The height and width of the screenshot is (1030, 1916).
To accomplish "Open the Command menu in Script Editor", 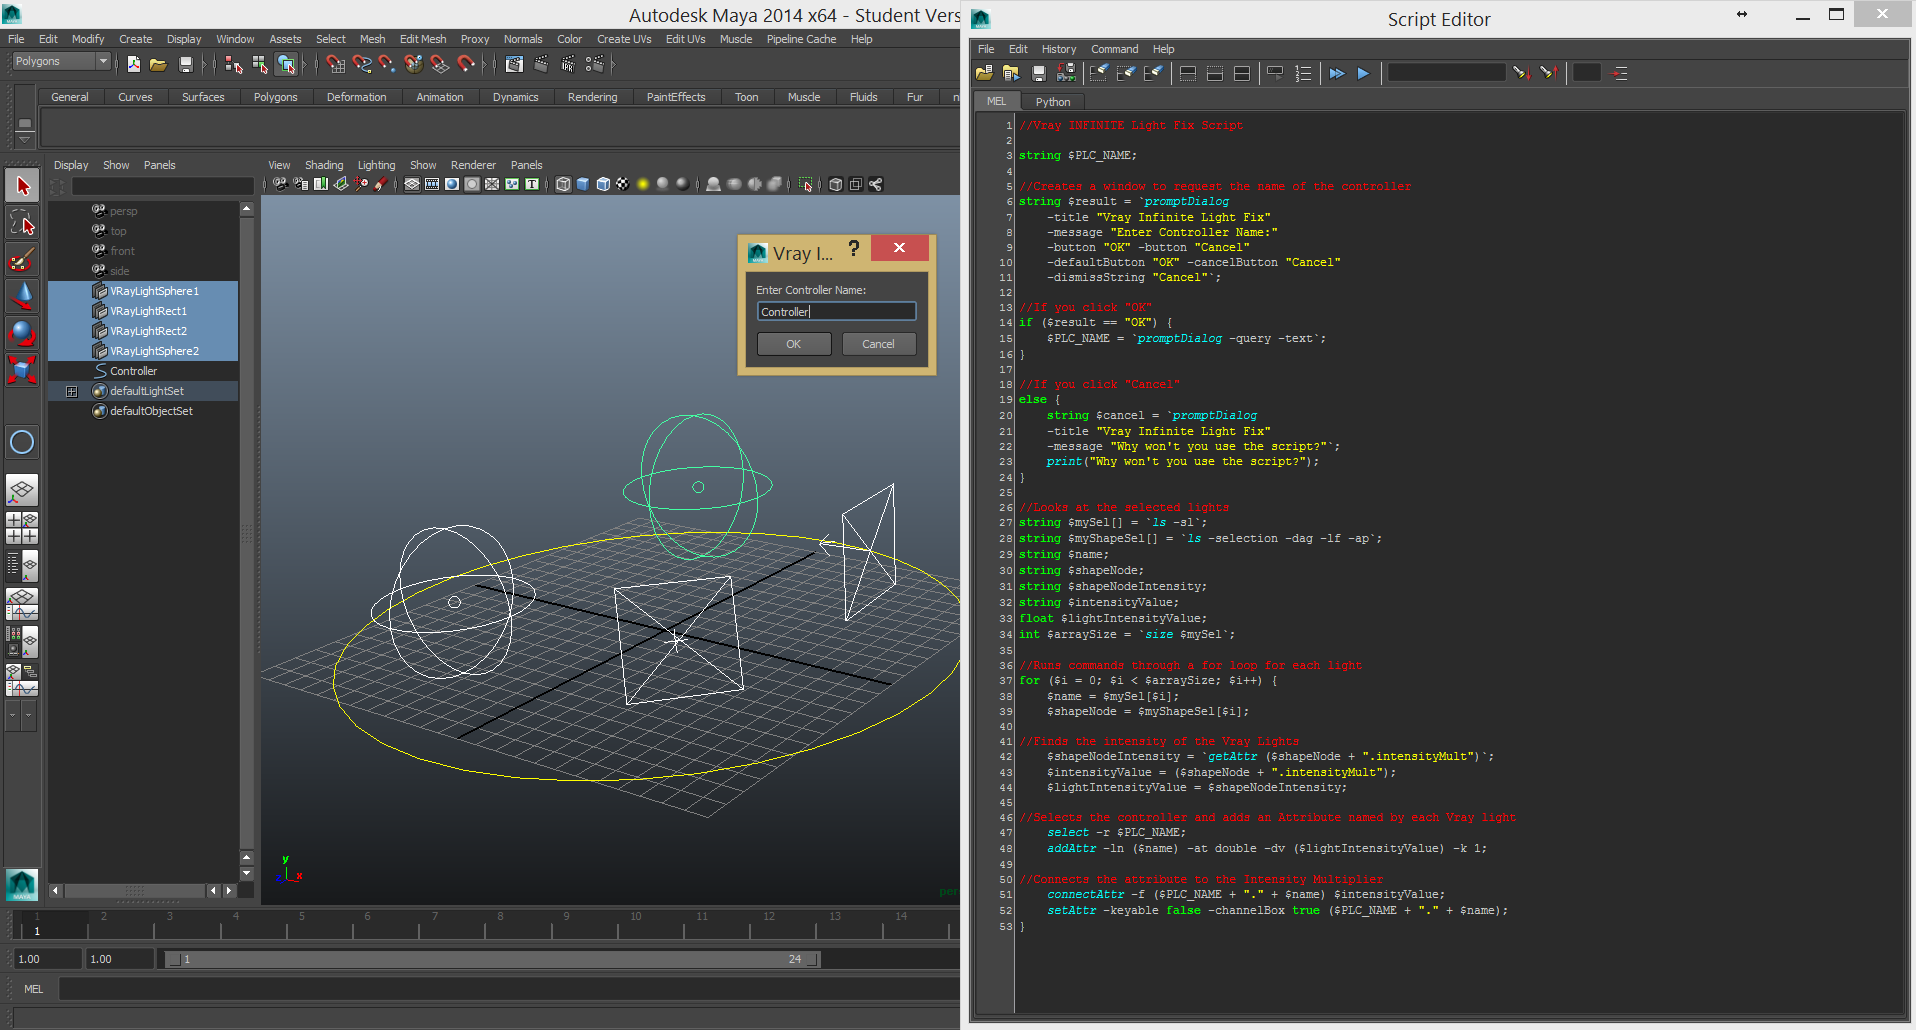I will pyautogui.click(x=1114, y=49).
